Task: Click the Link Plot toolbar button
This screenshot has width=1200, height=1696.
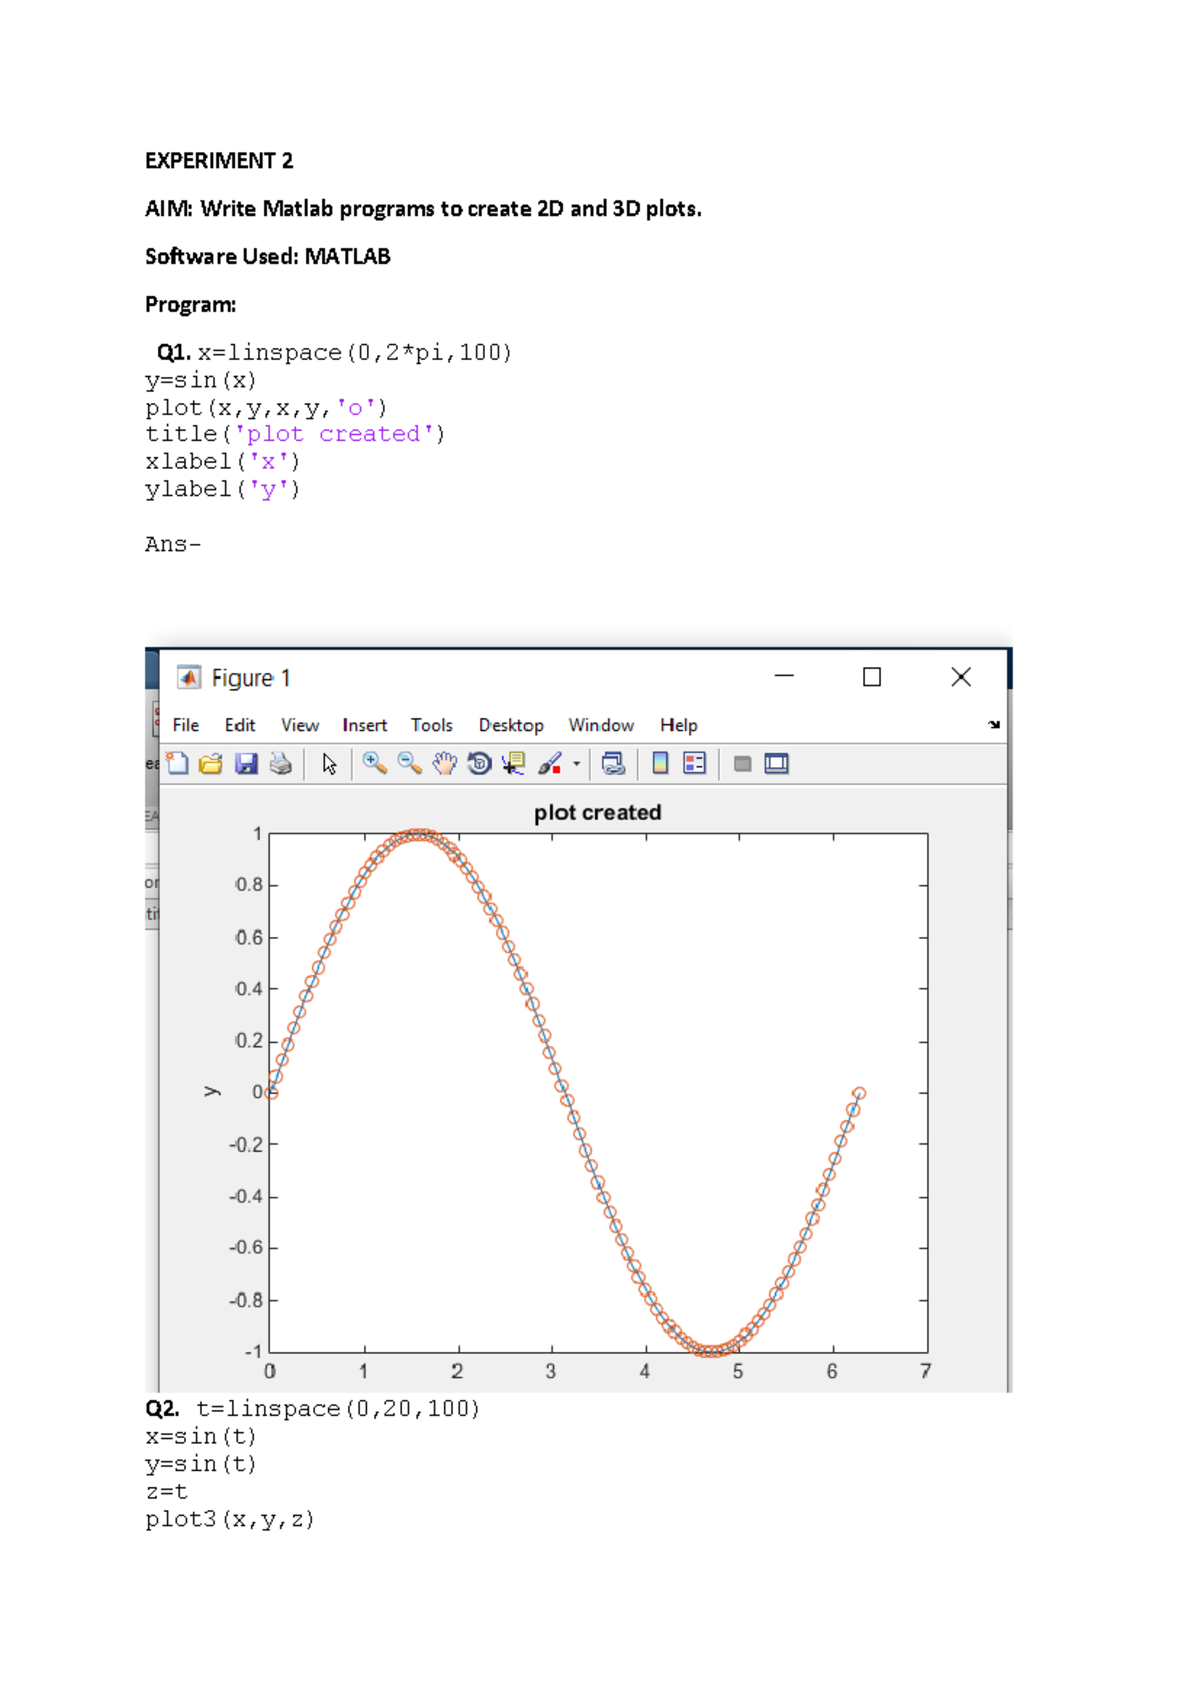Action: coord(613,764)
